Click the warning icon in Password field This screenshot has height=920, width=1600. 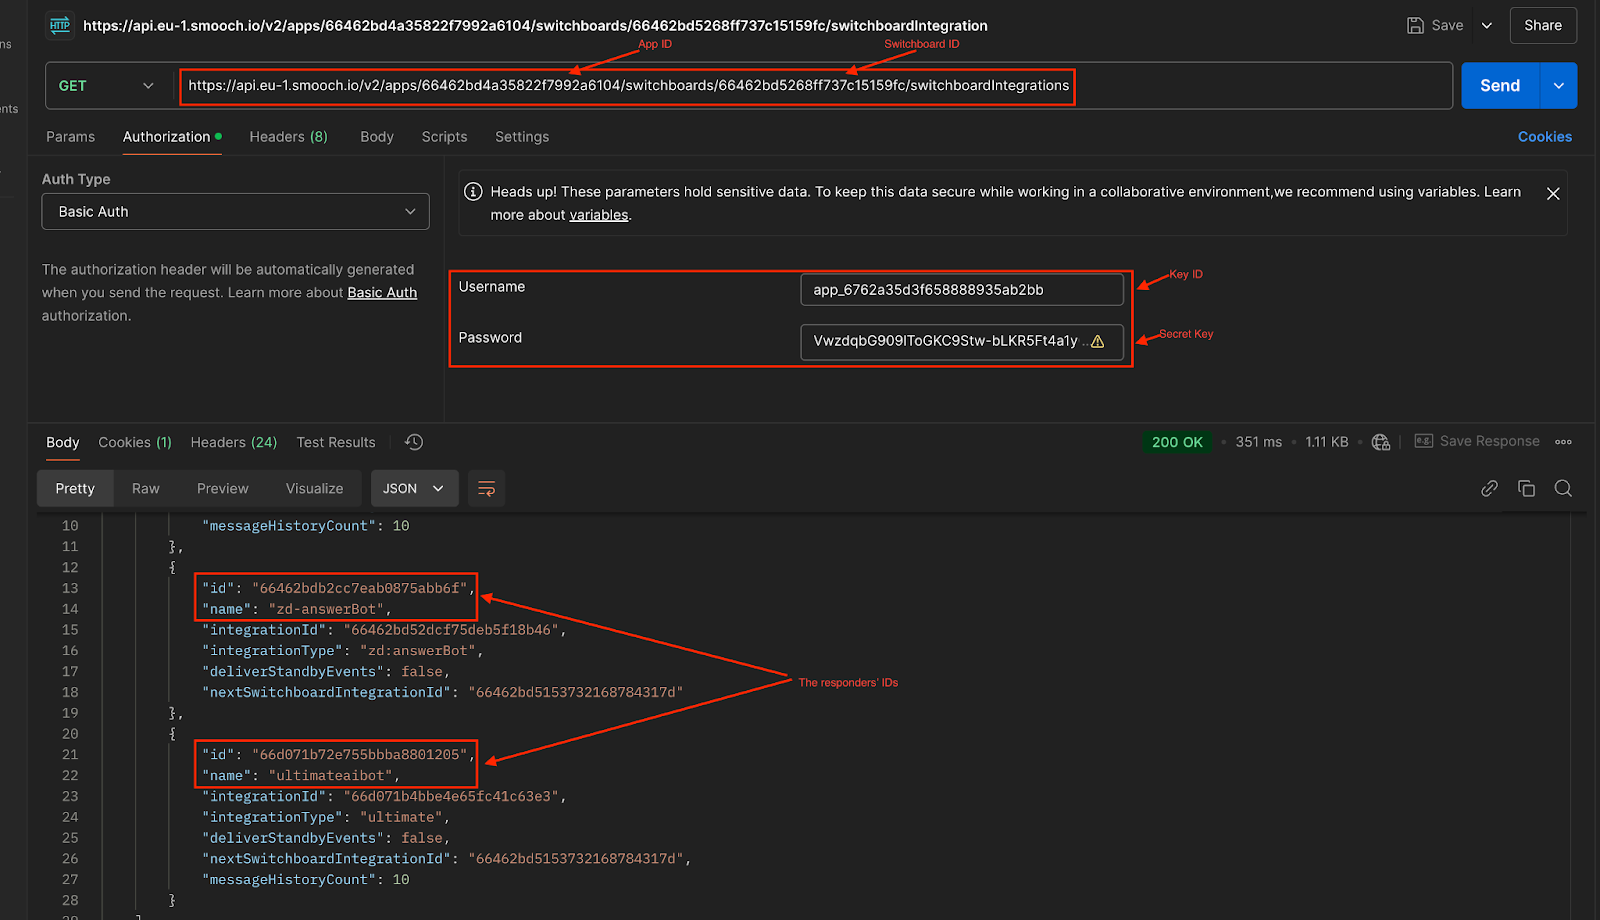tap(1098, 341)
